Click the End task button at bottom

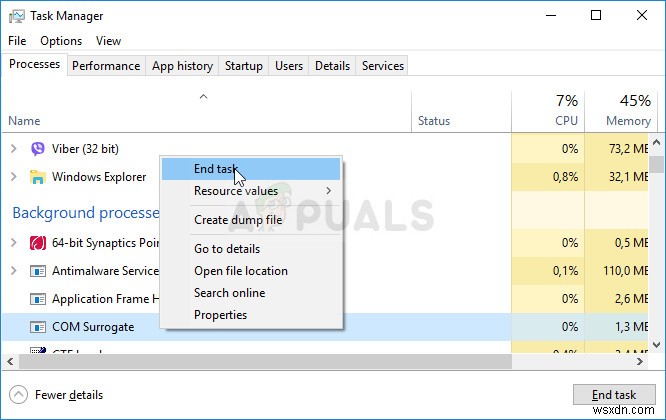[x=614, y=395]
